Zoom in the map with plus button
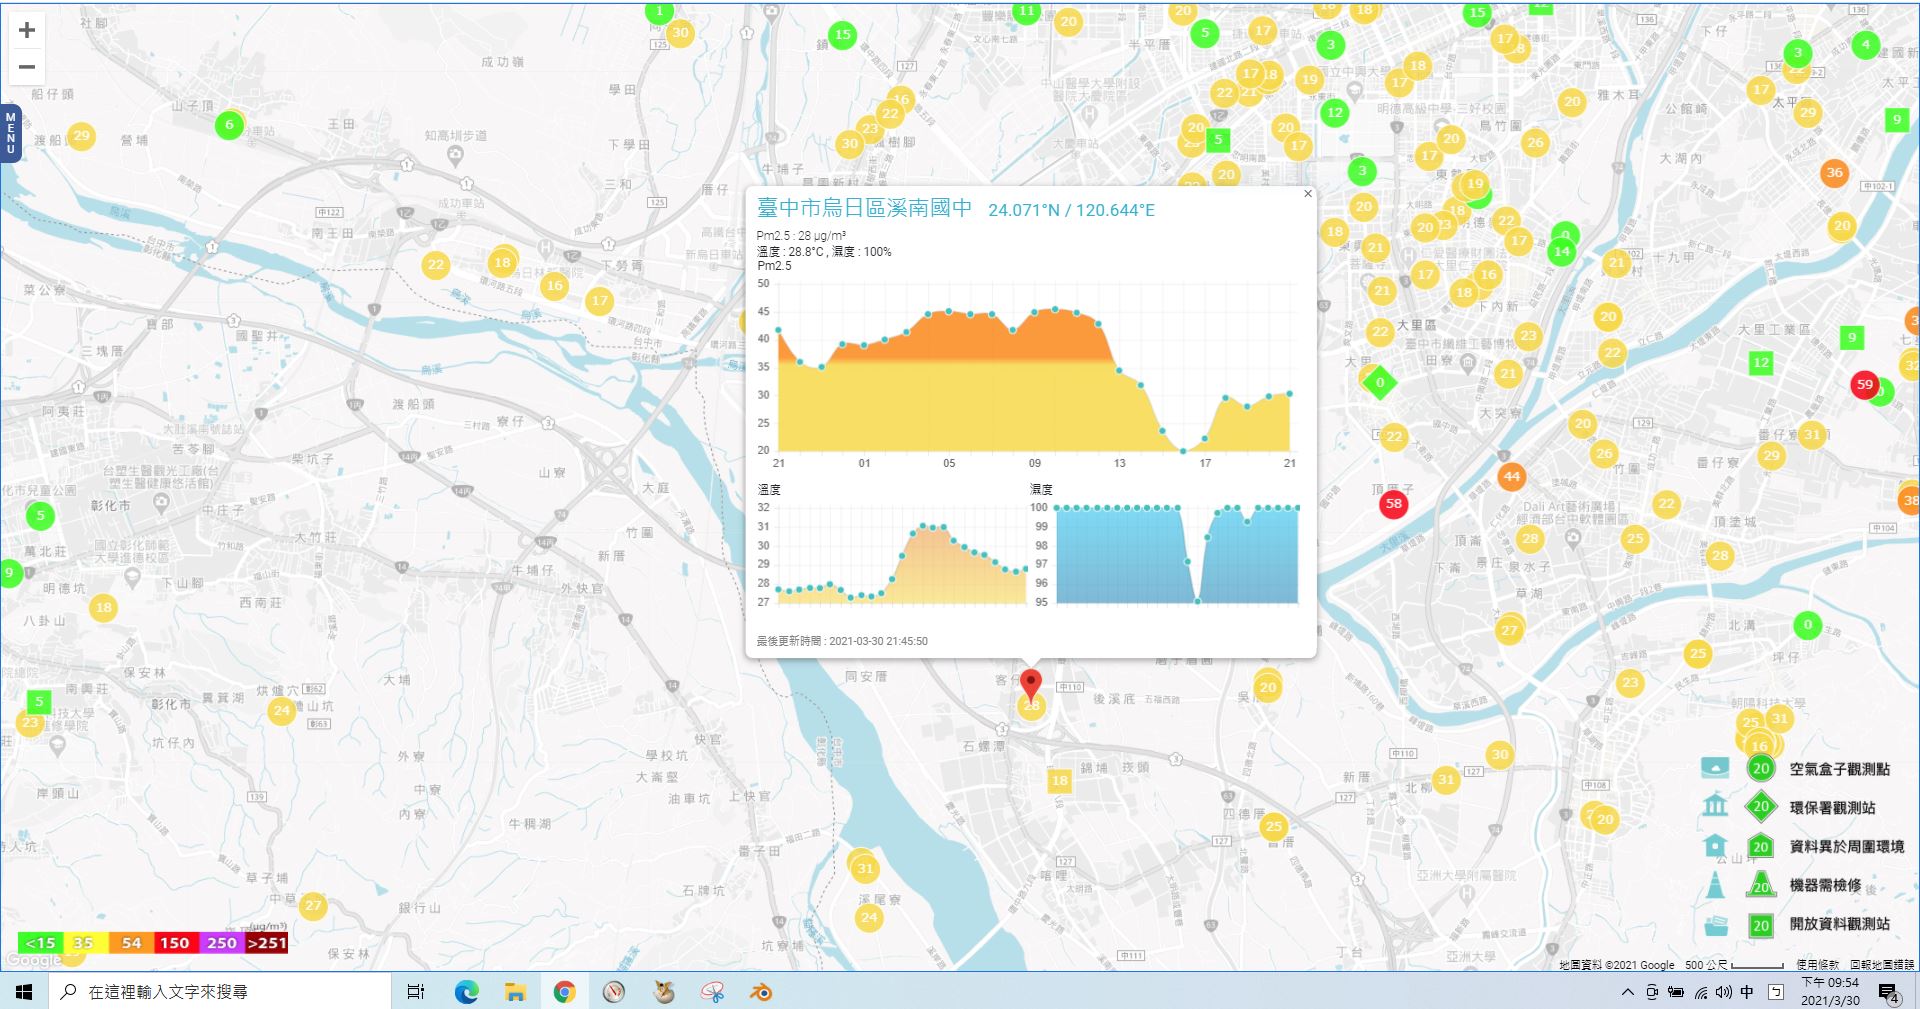Screen dimensions: 1920x1009 [x=27, y=30]
